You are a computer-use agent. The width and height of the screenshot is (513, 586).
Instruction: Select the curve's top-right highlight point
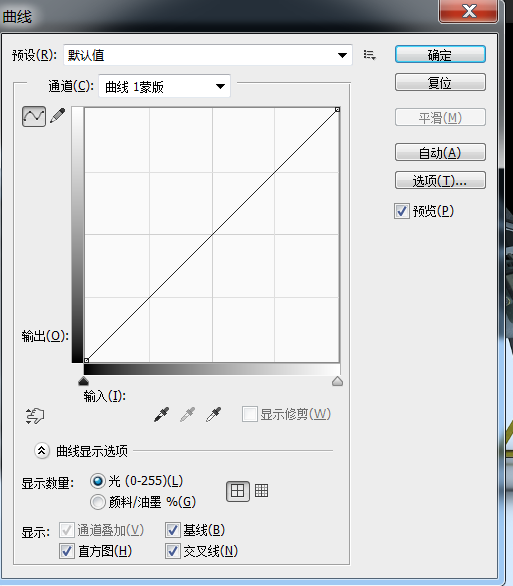pyautogui.click(x=337, y=110)
